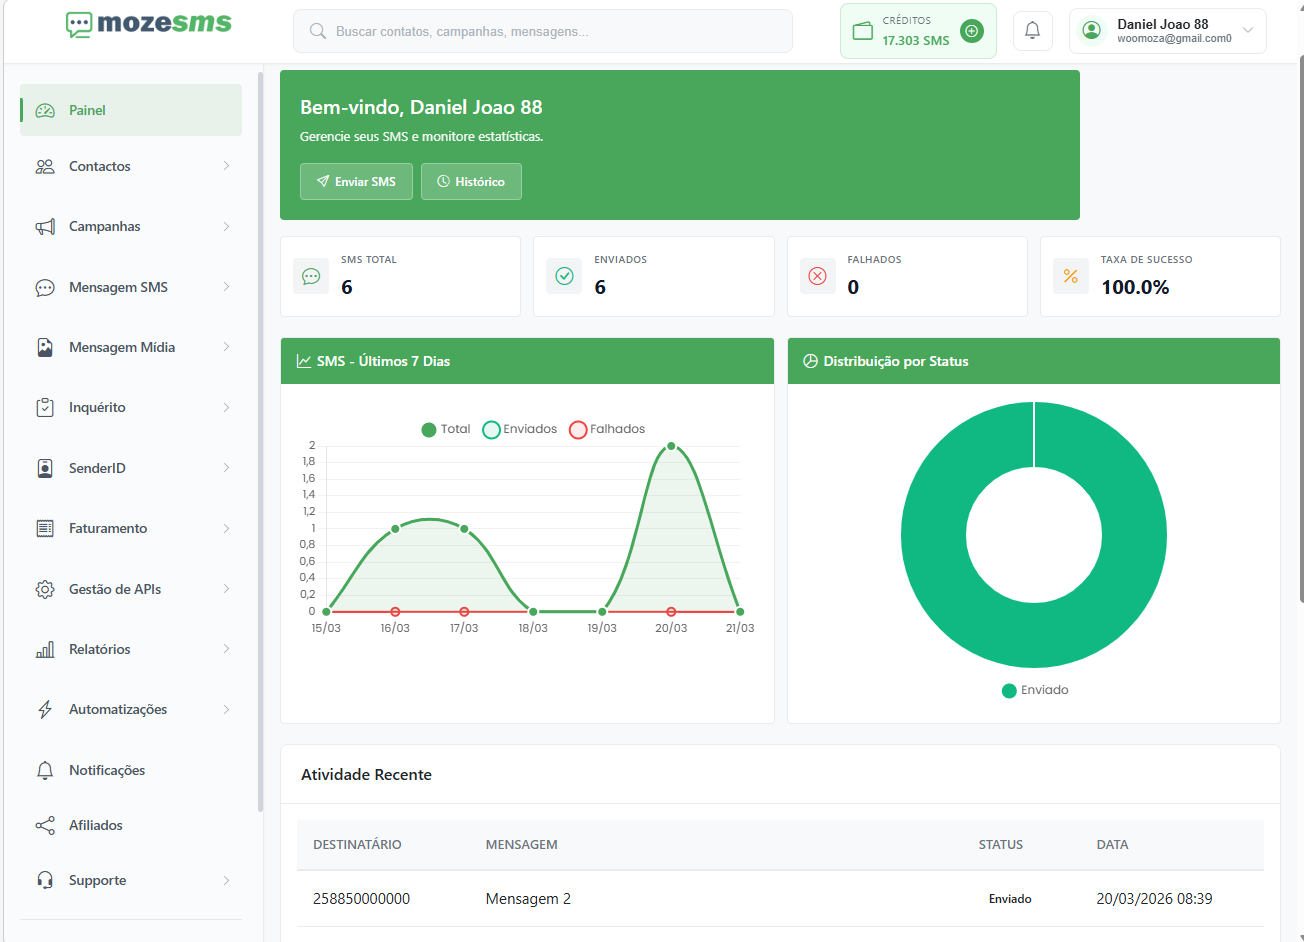1304x942 pixels.
Task: Open the Daniel Joao 88 account dropdown
Action: pyautogui.click(x=1167, y=31)
